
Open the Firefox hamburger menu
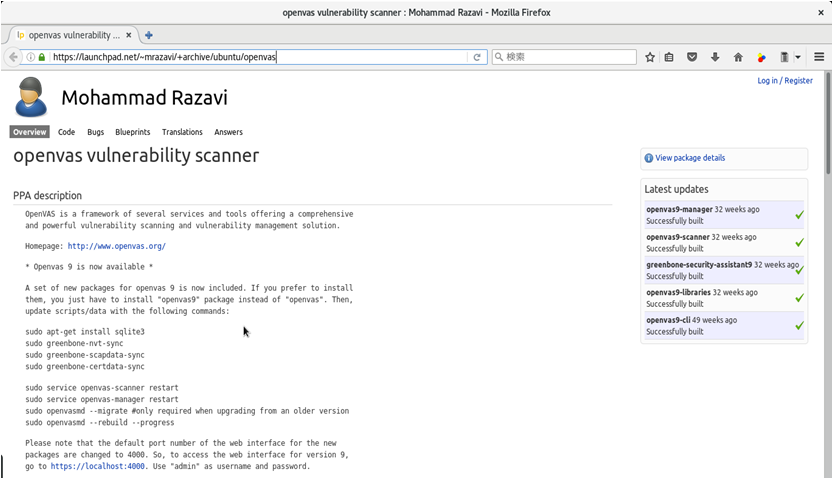tap(819, 57)
